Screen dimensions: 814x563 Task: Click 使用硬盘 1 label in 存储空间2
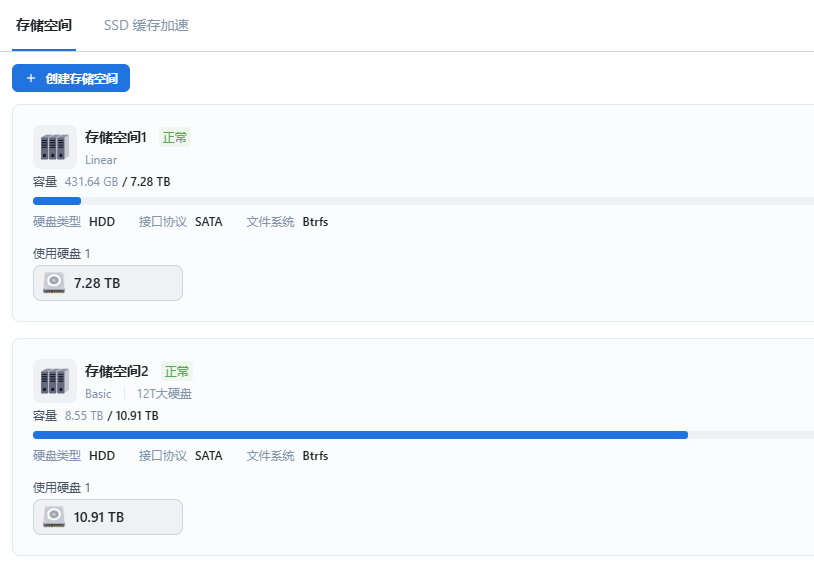[61, 488]
